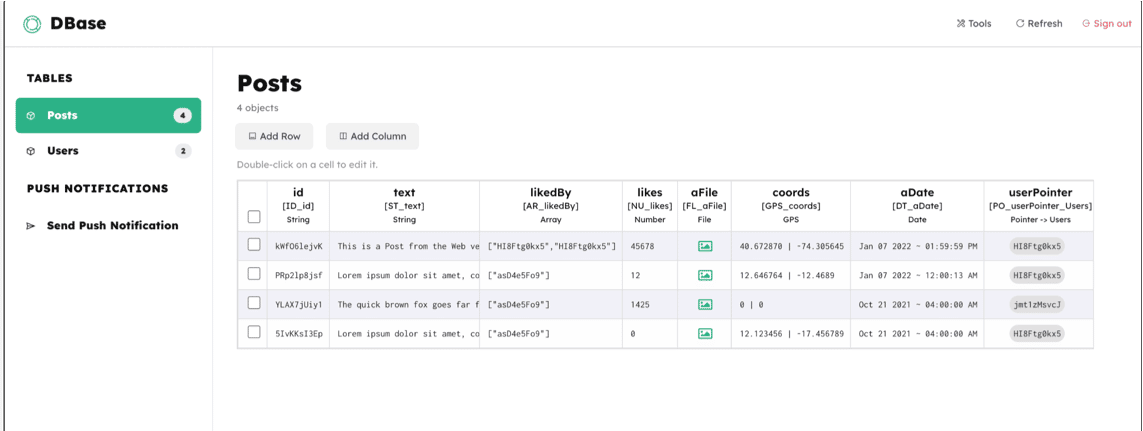This screenshot has height=431, width=1143.
Task: Open user pointer jmt1zMsvcJ
Action: [1037, 305]
